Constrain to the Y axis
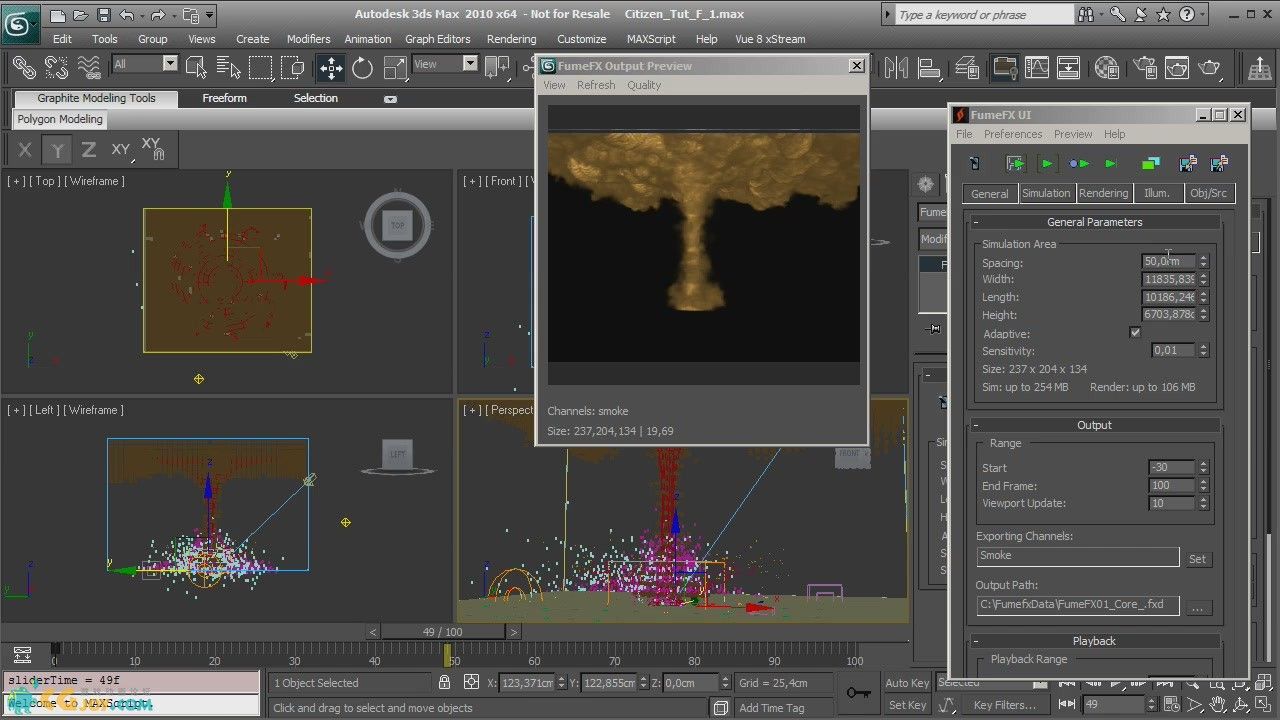Image resolution: width=1280 pixels, height=720 pixels. [58, 150]
